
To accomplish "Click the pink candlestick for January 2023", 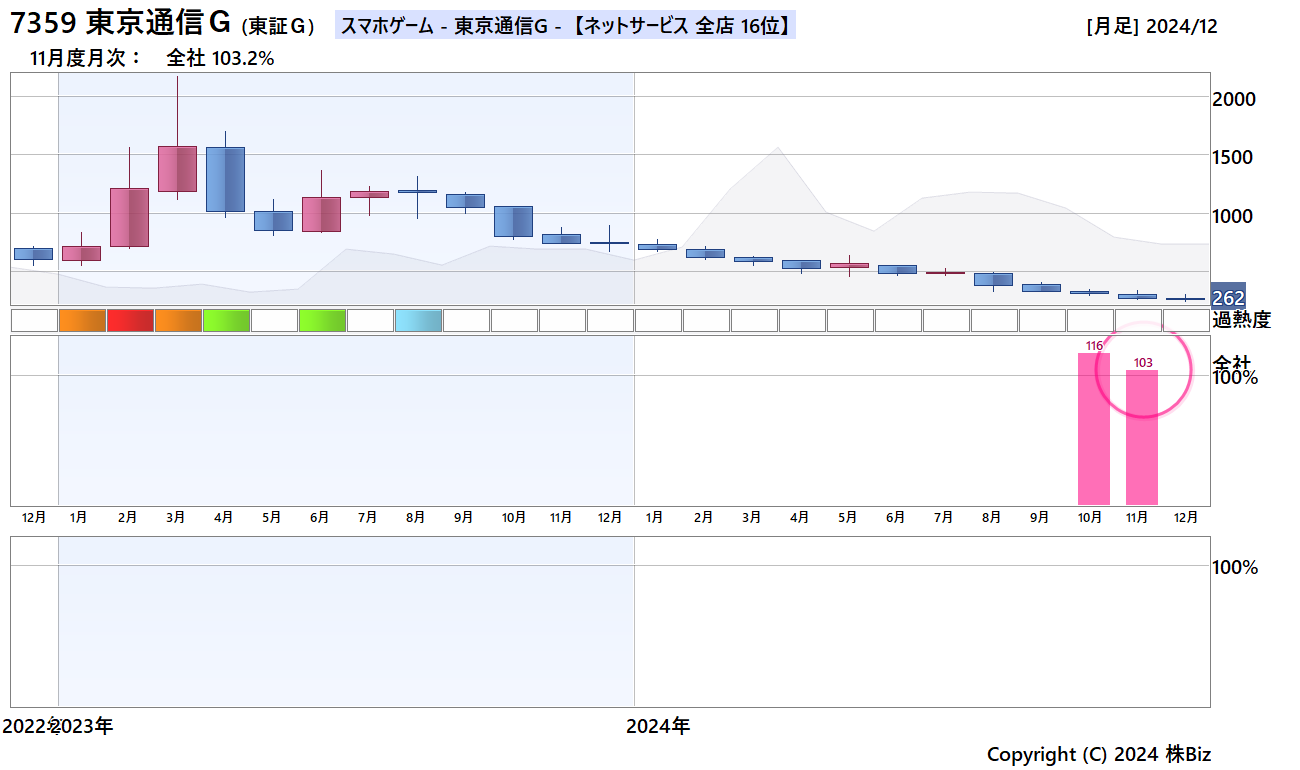I will click(x=82, y=253).
